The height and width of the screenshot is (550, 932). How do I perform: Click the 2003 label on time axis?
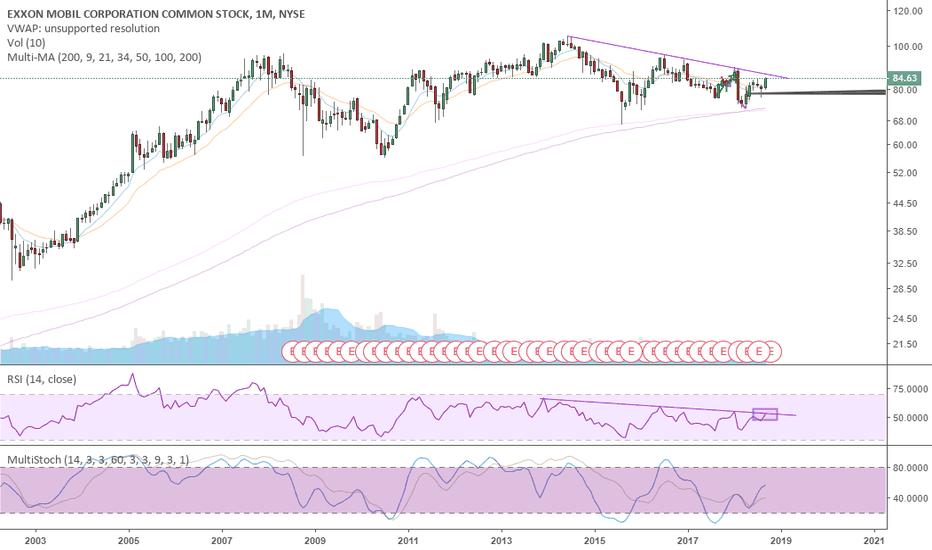click(x=35, y=540)
